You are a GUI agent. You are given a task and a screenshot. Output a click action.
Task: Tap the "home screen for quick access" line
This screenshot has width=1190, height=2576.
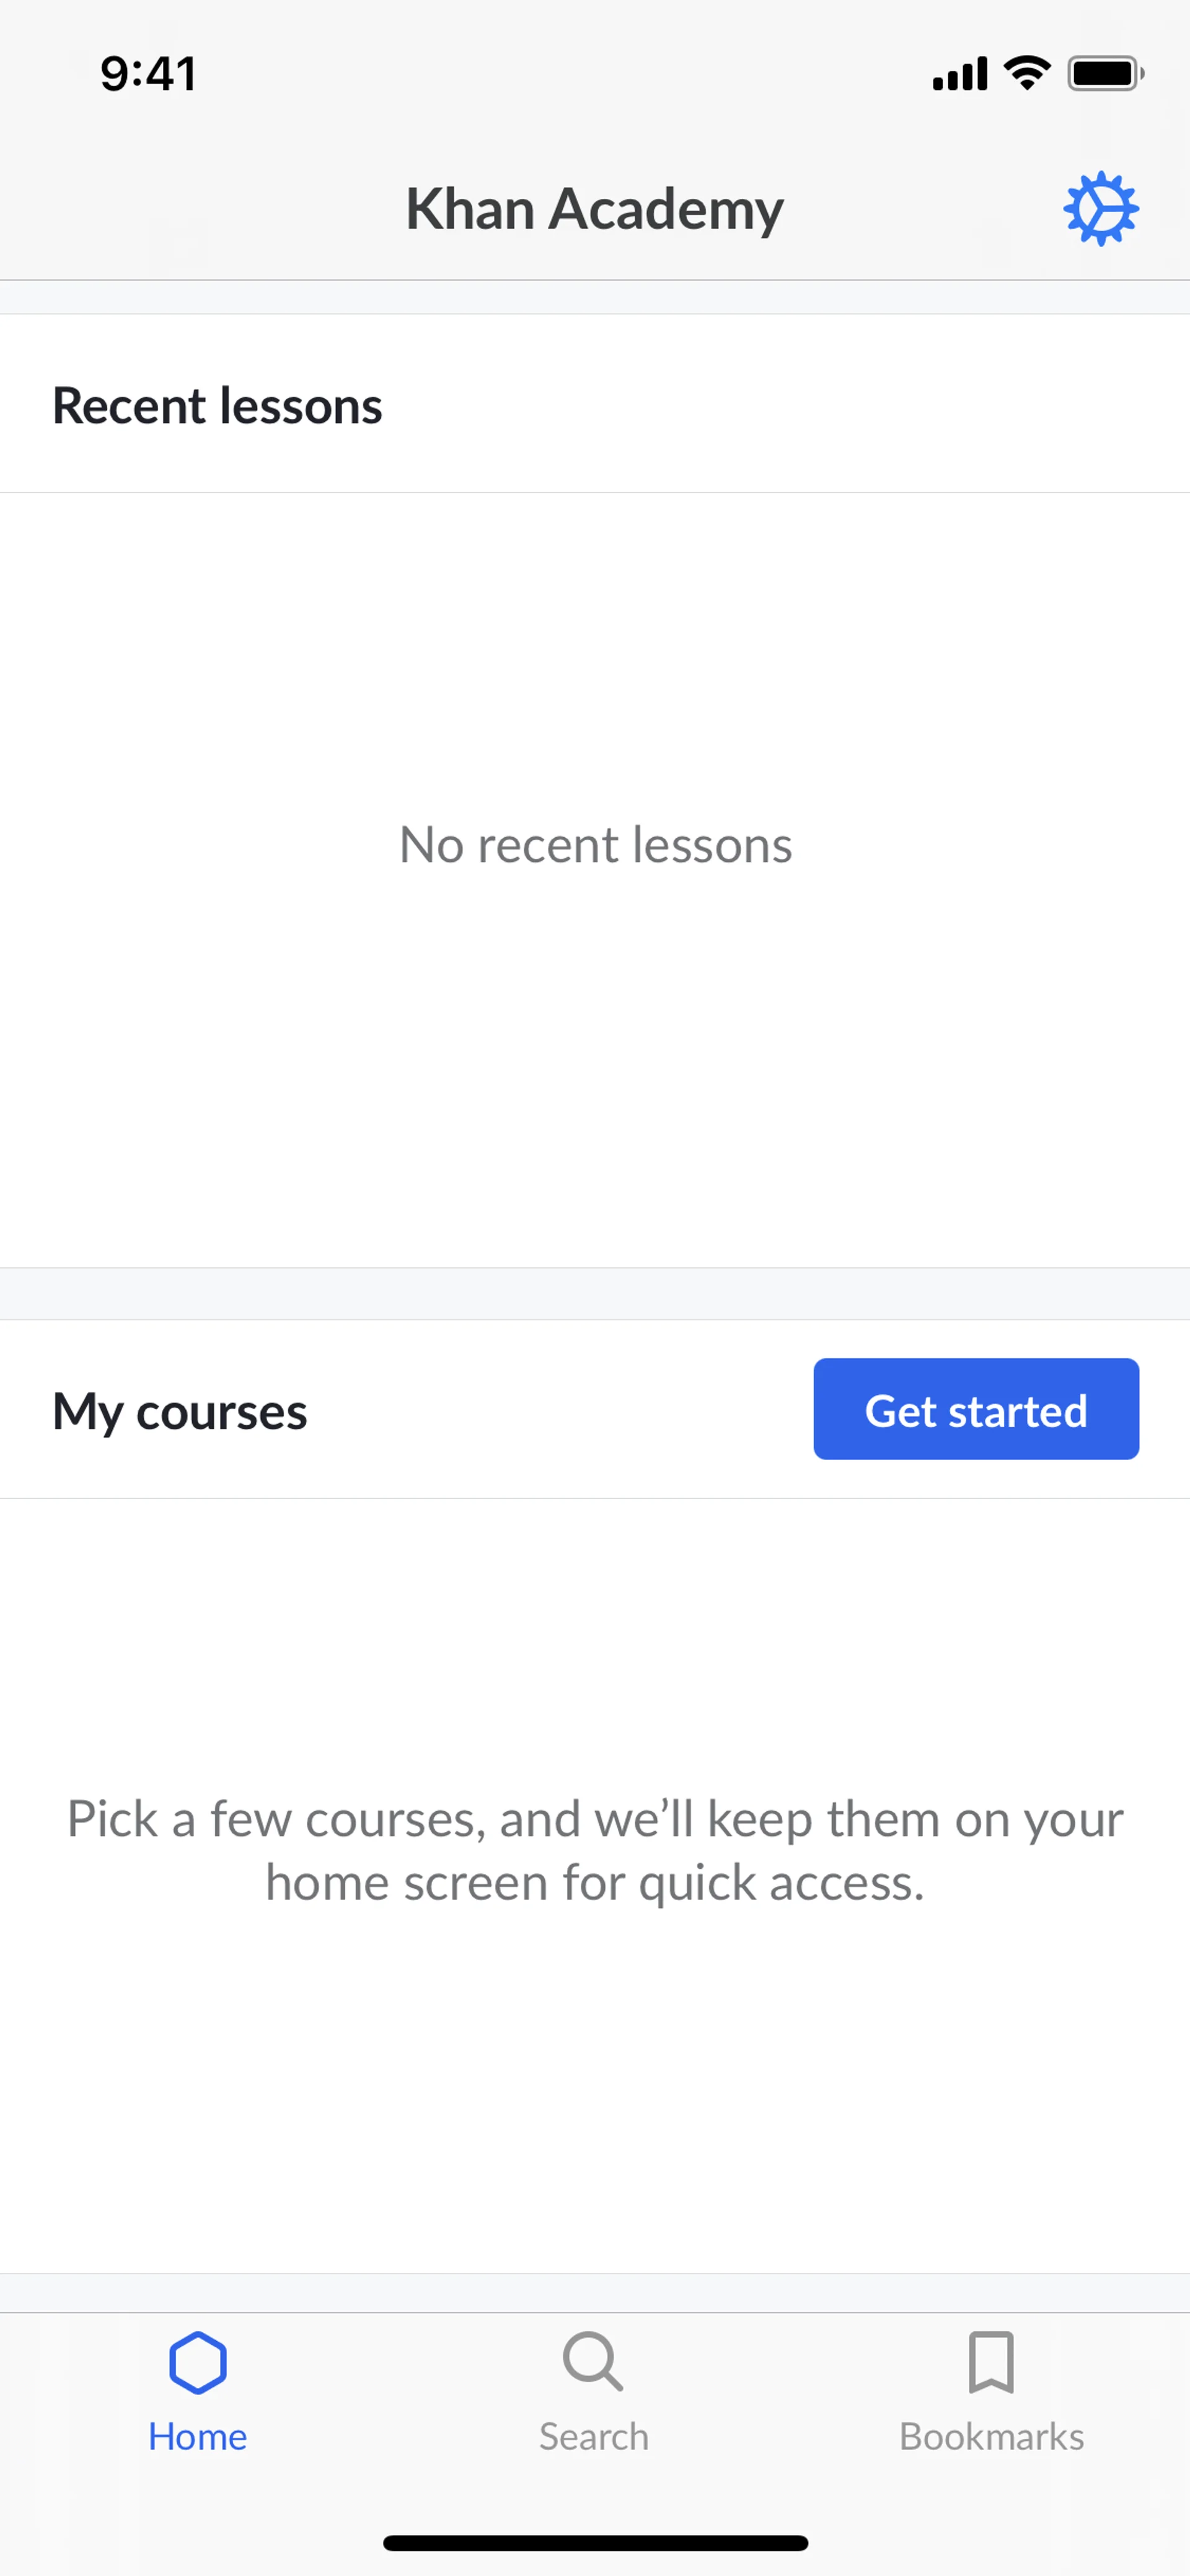(595, 1882)
